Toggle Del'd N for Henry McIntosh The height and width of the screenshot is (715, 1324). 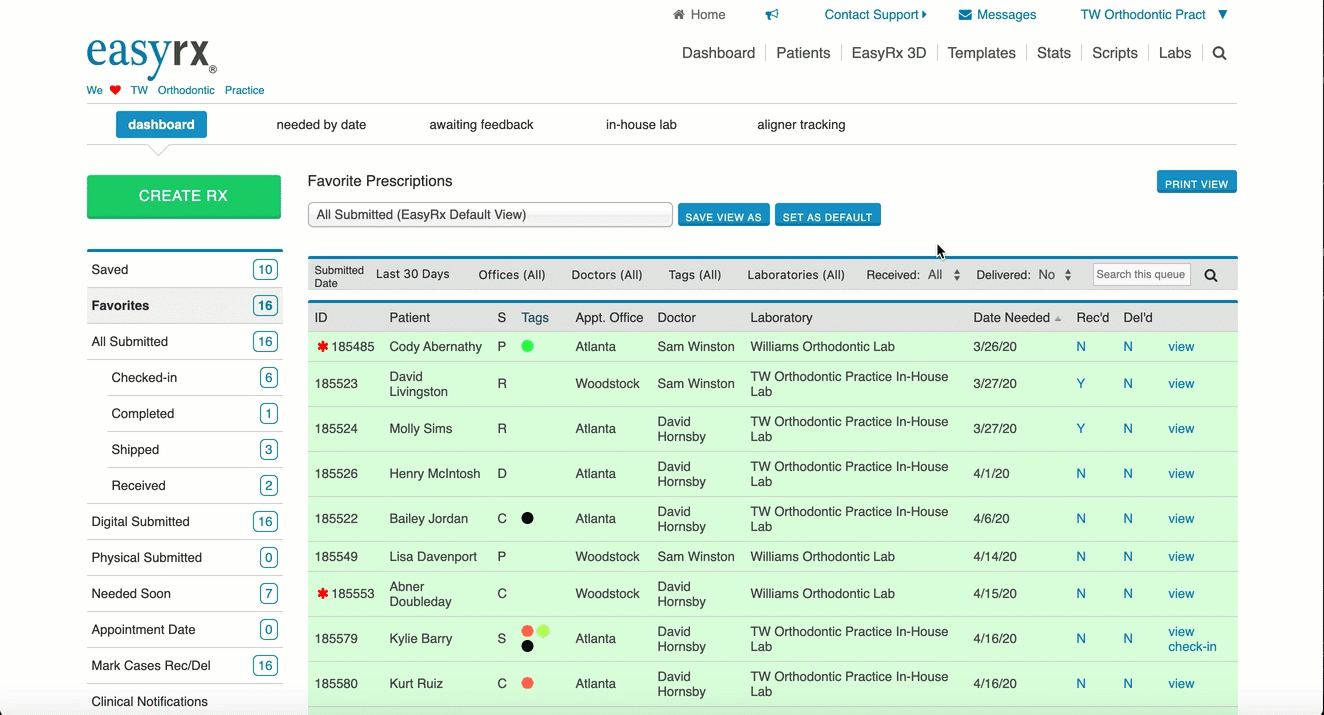pos(1128,474)
